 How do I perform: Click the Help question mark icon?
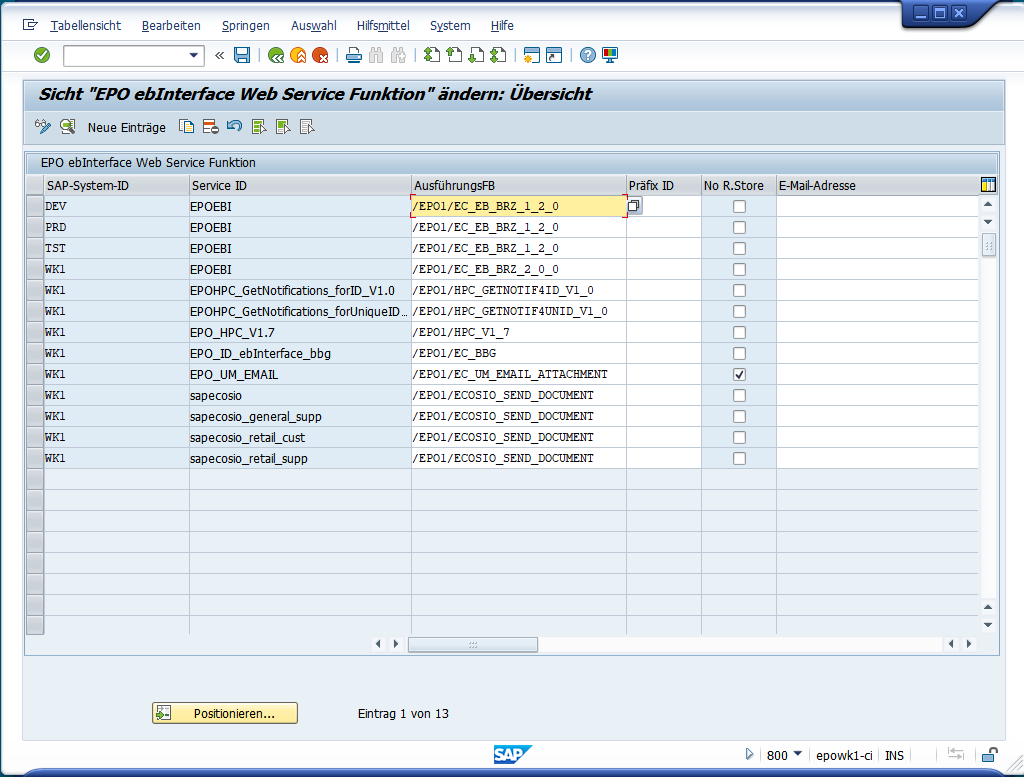[x=588, y=56]
